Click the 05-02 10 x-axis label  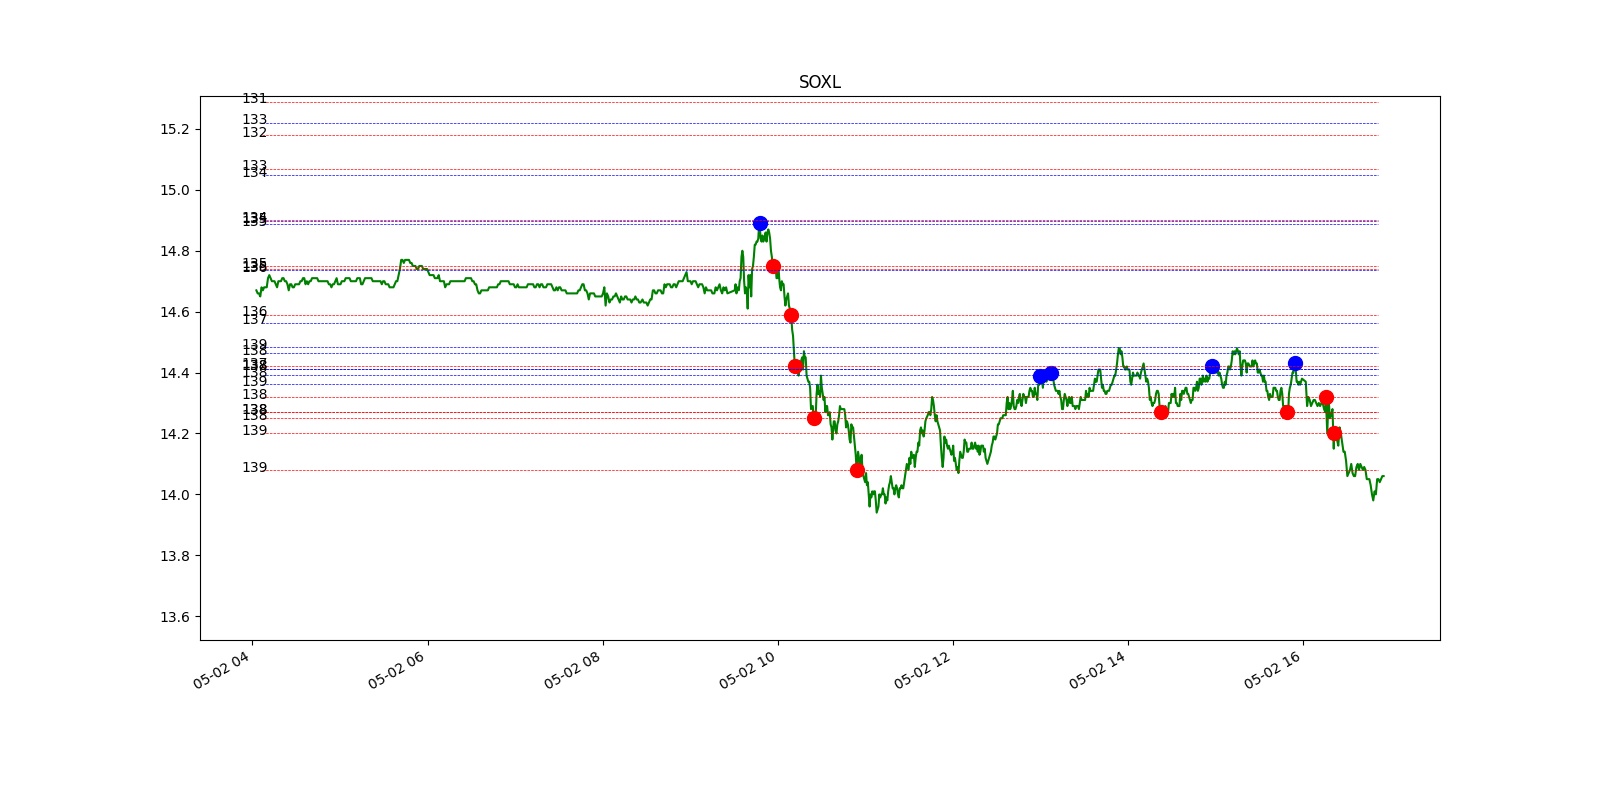(x=747, y=669)
